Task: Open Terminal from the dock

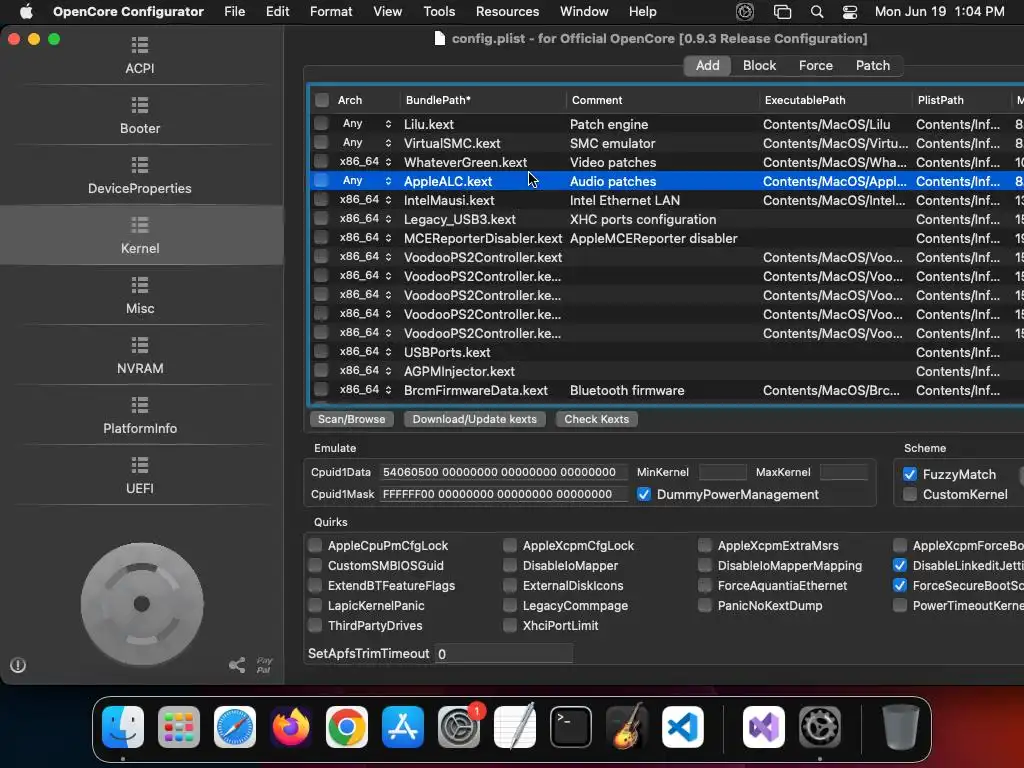Action: pos(571,726)
